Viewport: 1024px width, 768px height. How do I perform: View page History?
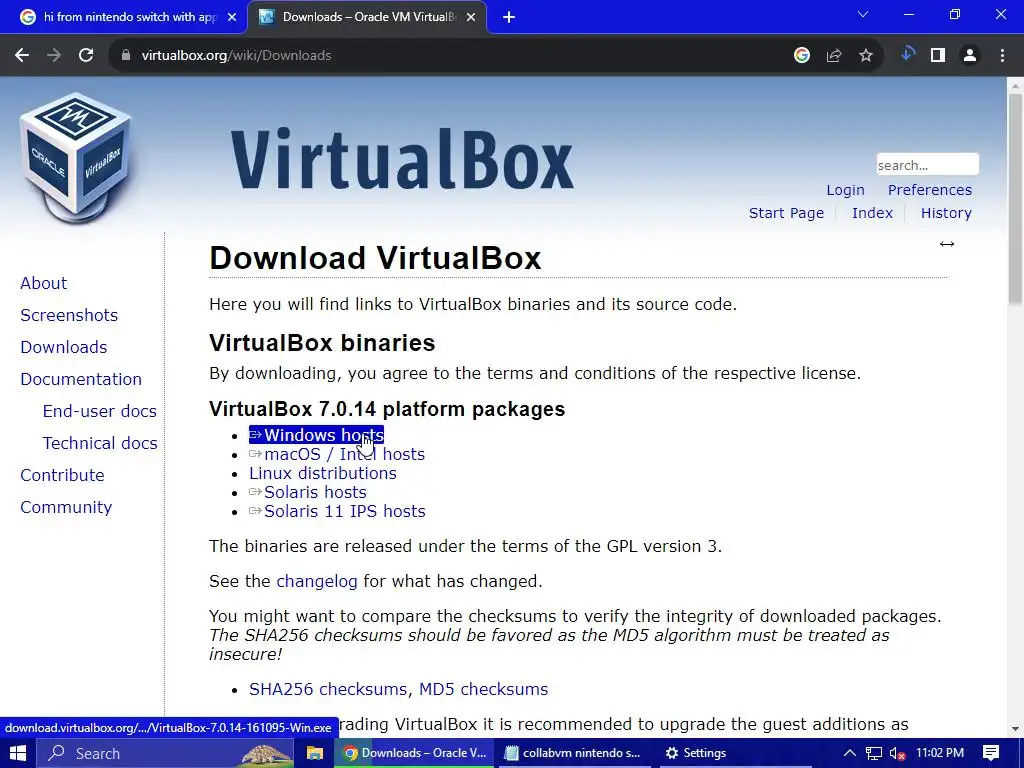coord(946,213)
